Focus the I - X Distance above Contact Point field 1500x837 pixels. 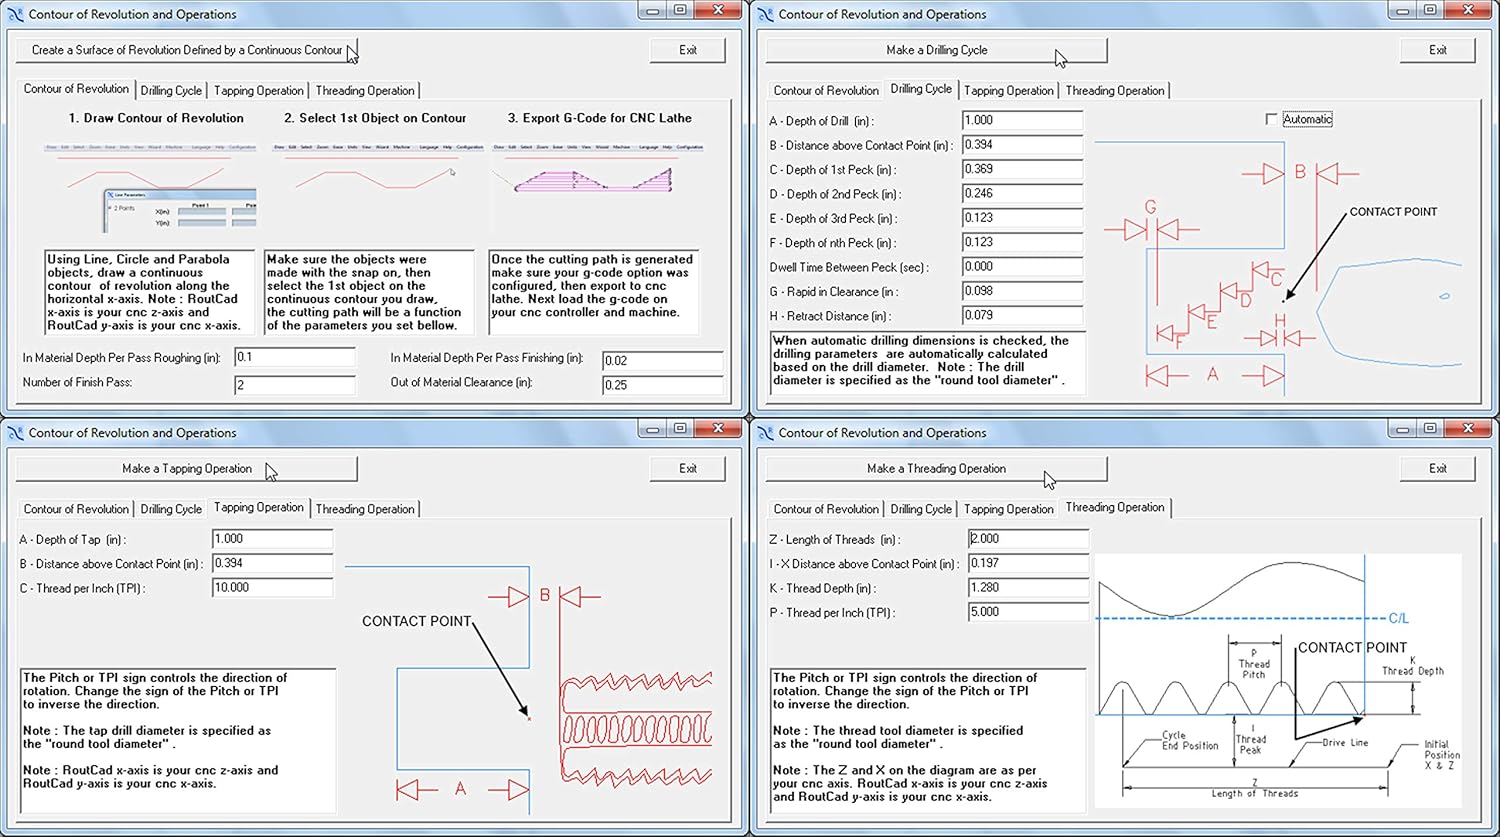click(x=1029, y=563)
